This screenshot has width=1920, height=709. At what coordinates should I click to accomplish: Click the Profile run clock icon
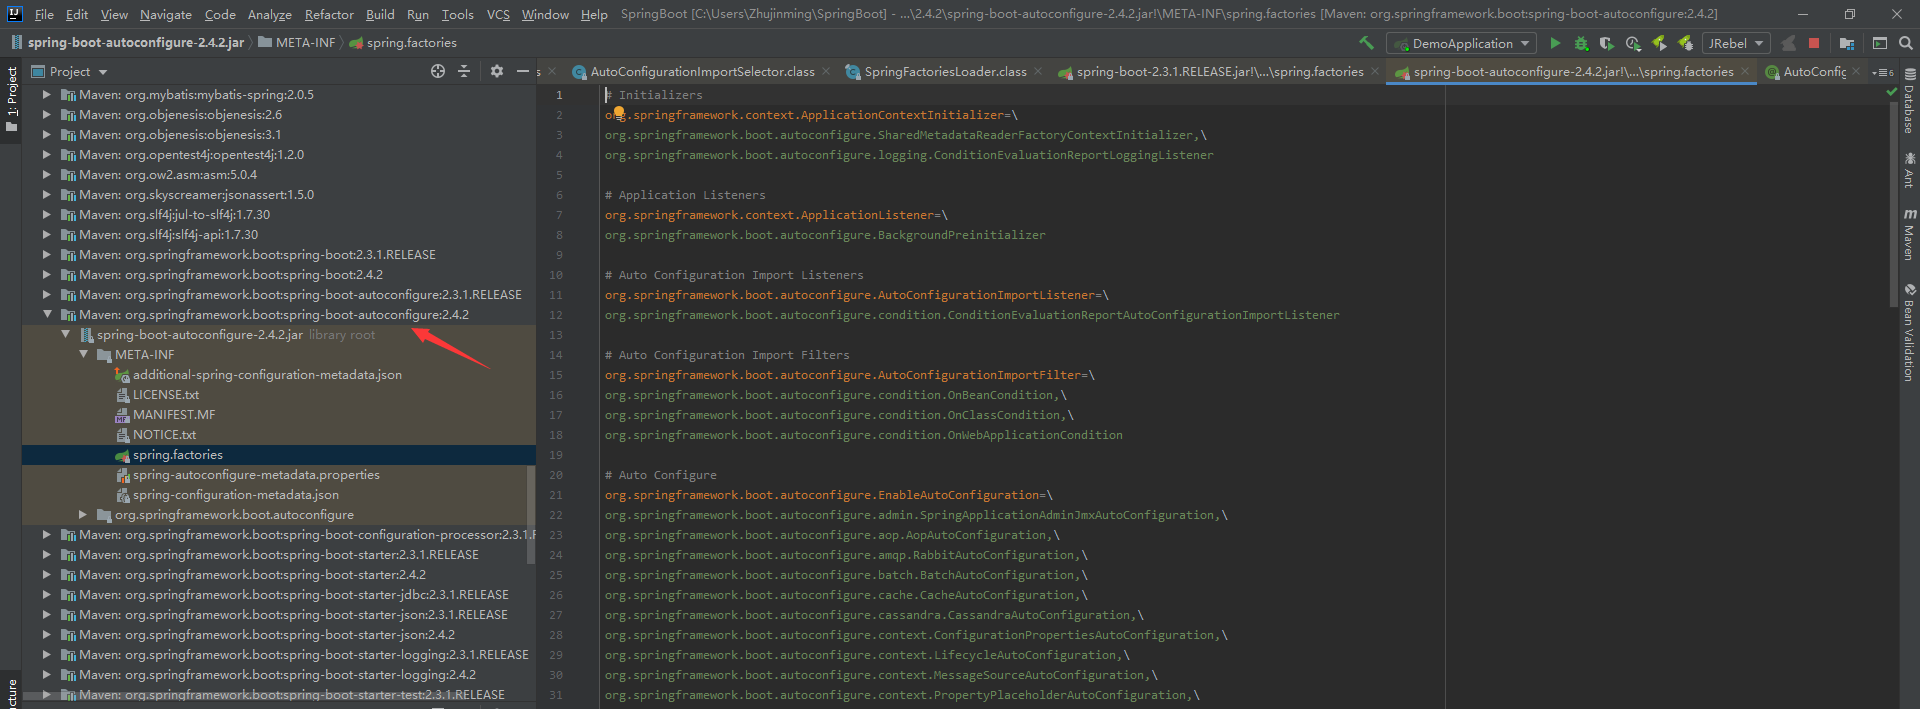click(x=1633, y=43)
